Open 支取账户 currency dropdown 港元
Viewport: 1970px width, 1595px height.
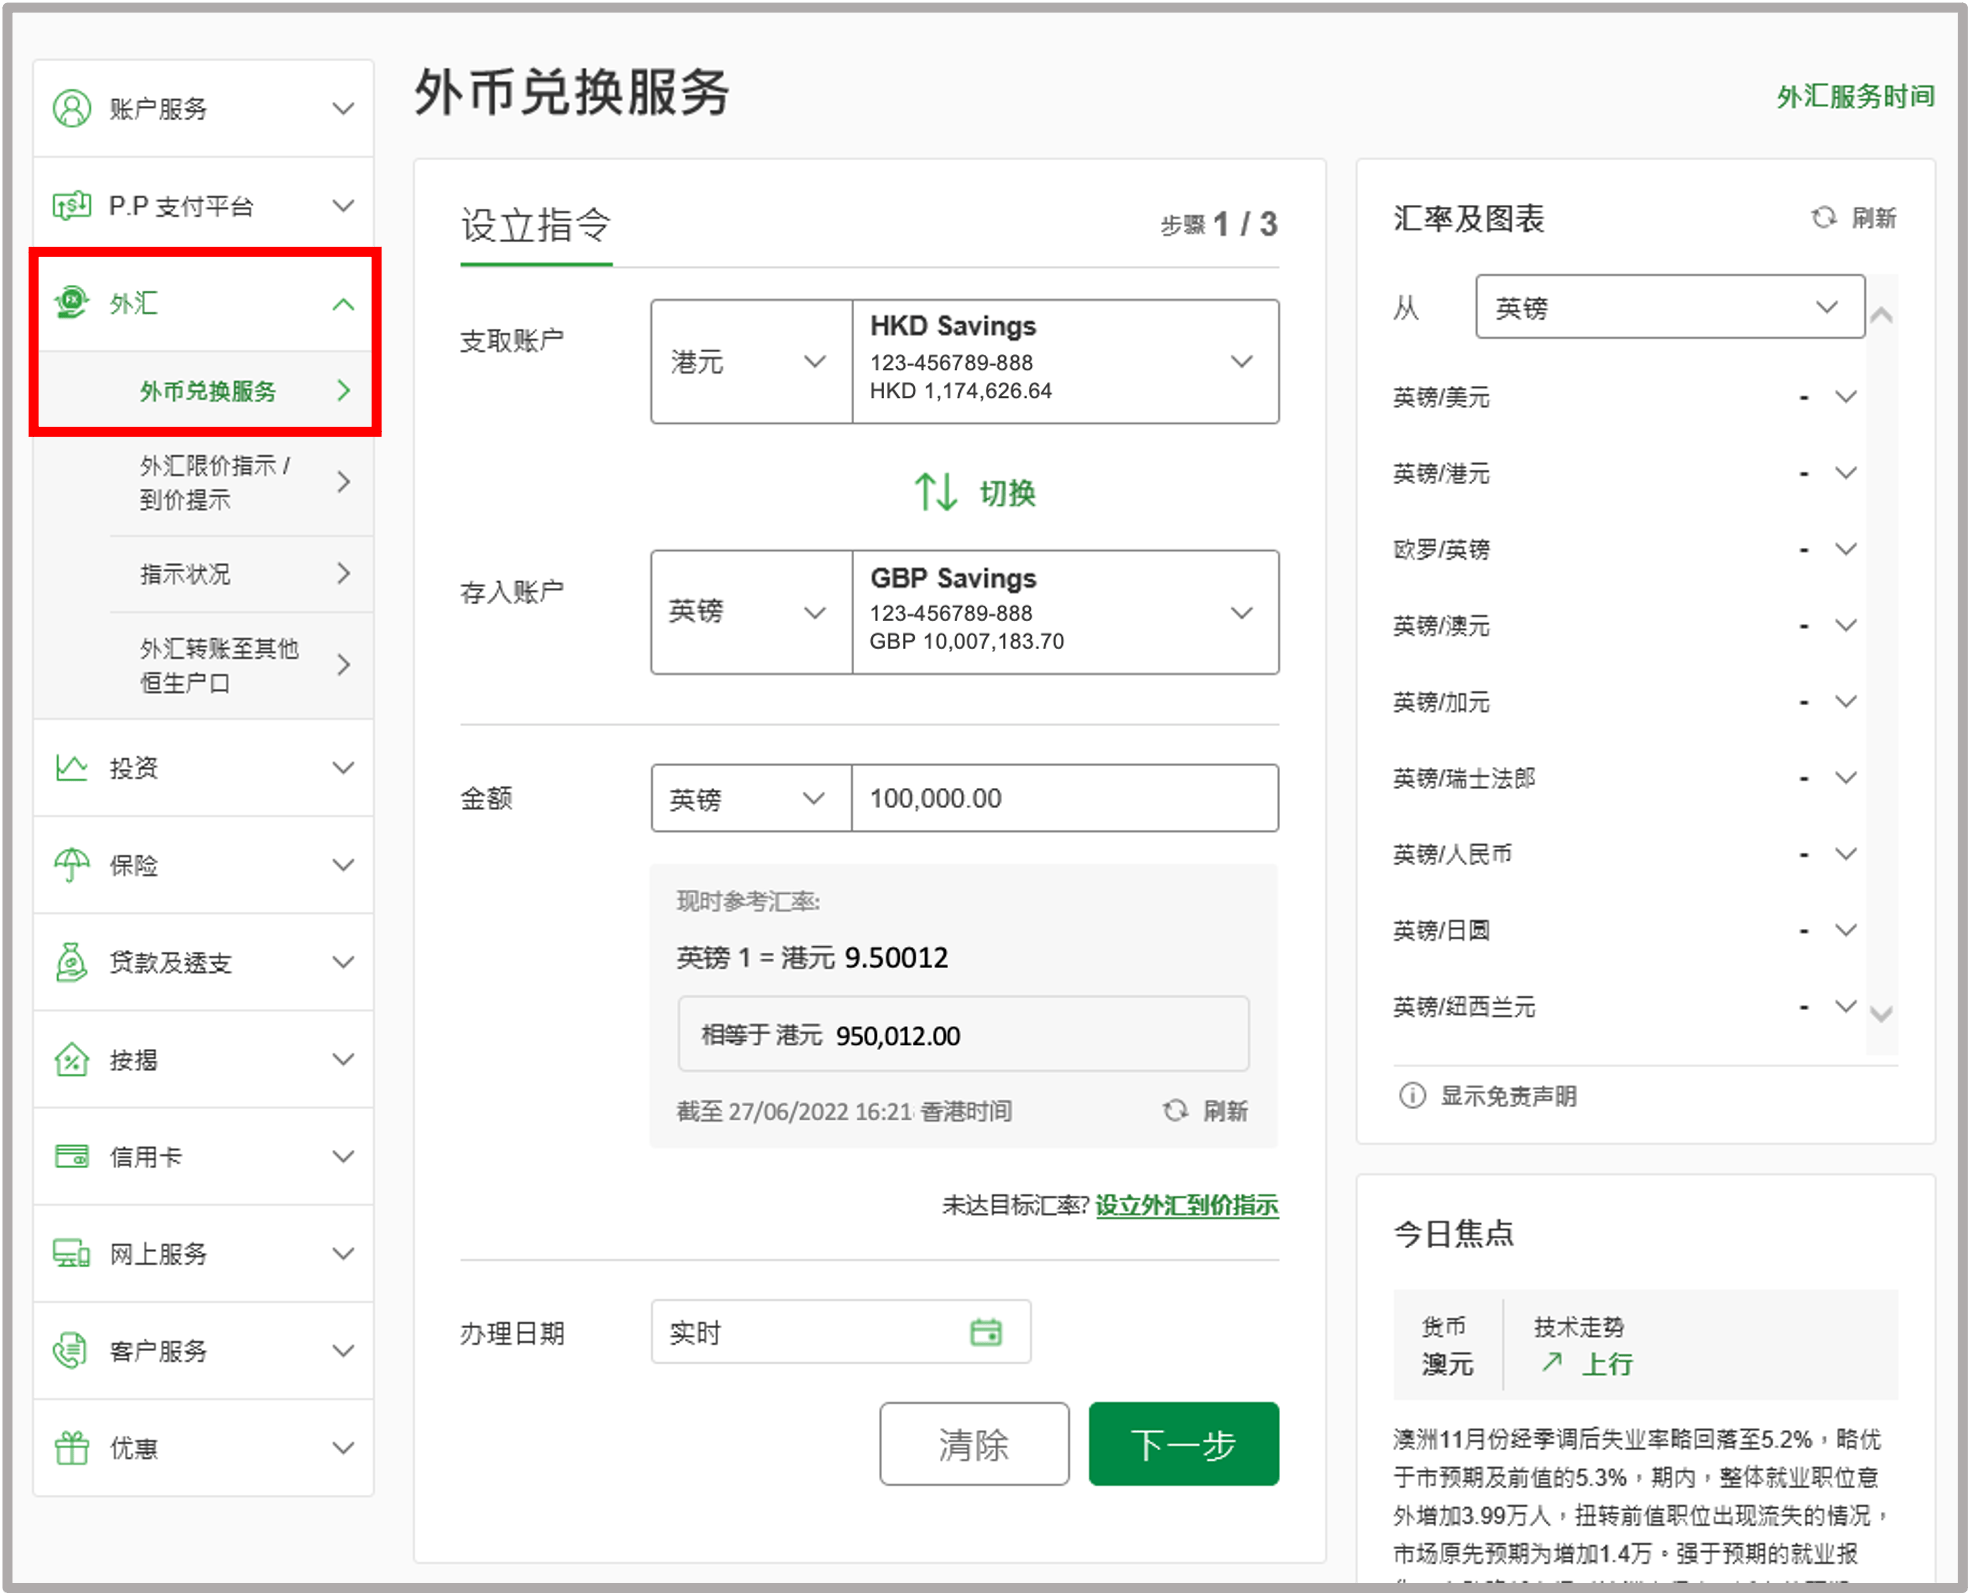coord(751,361)
